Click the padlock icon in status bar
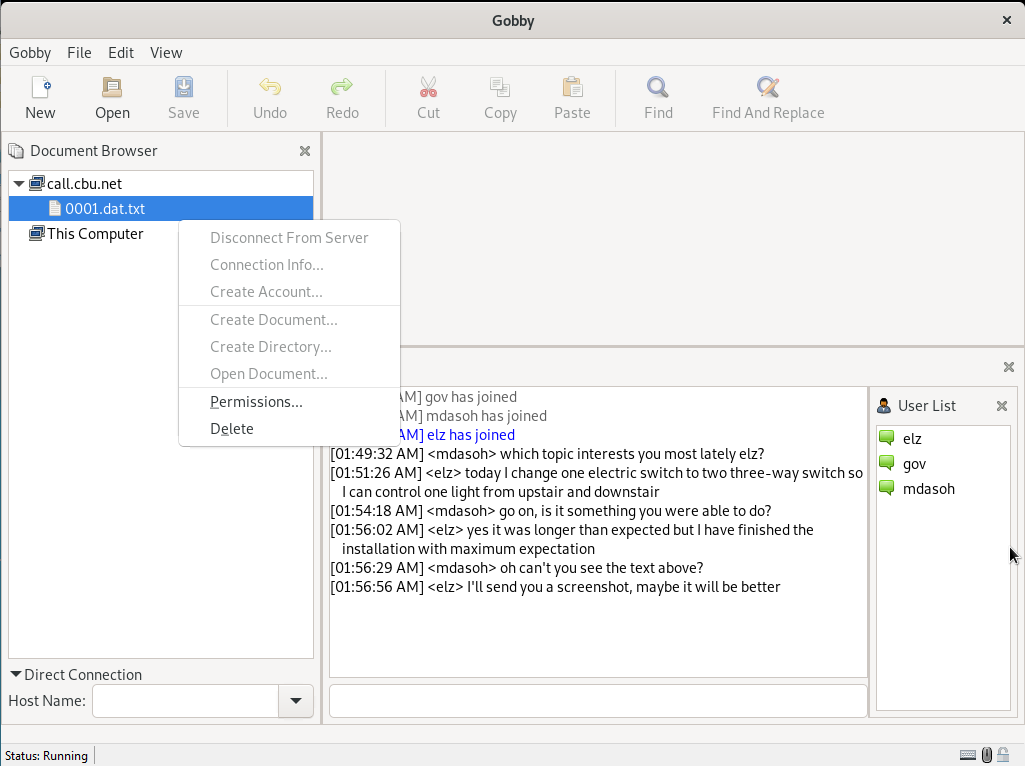1025x766 pixels. click(x=1003, y=755)
